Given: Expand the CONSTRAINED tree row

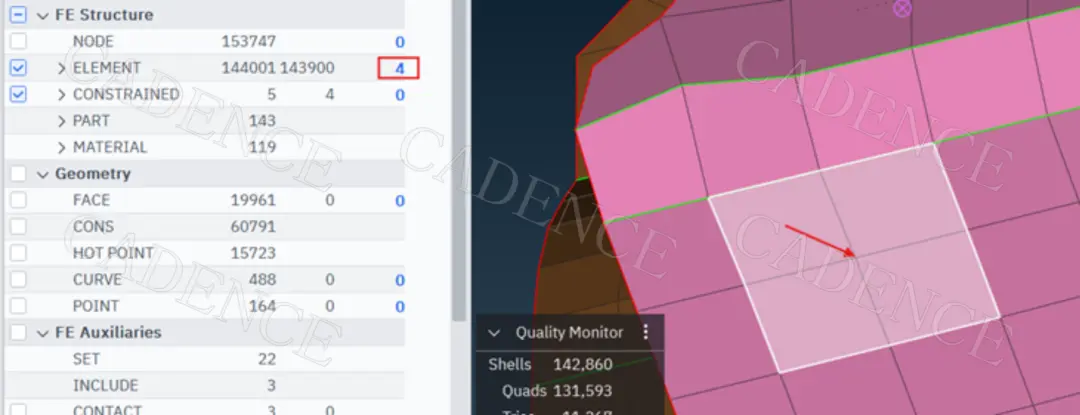Looking at the screenshot, I should pyautogui.click(x=61, y=94).
